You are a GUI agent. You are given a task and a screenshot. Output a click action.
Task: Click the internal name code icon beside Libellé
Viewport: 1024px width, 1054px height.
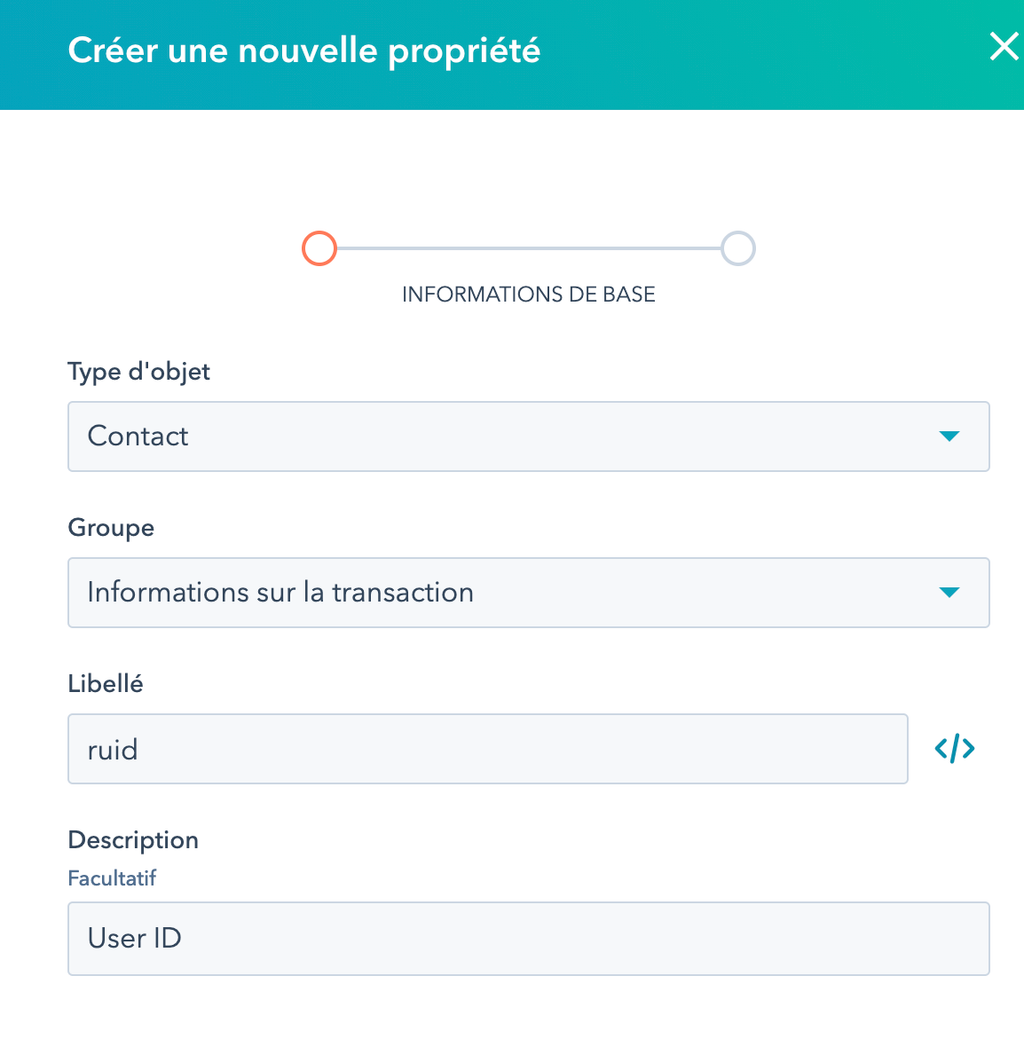(955, 749)
